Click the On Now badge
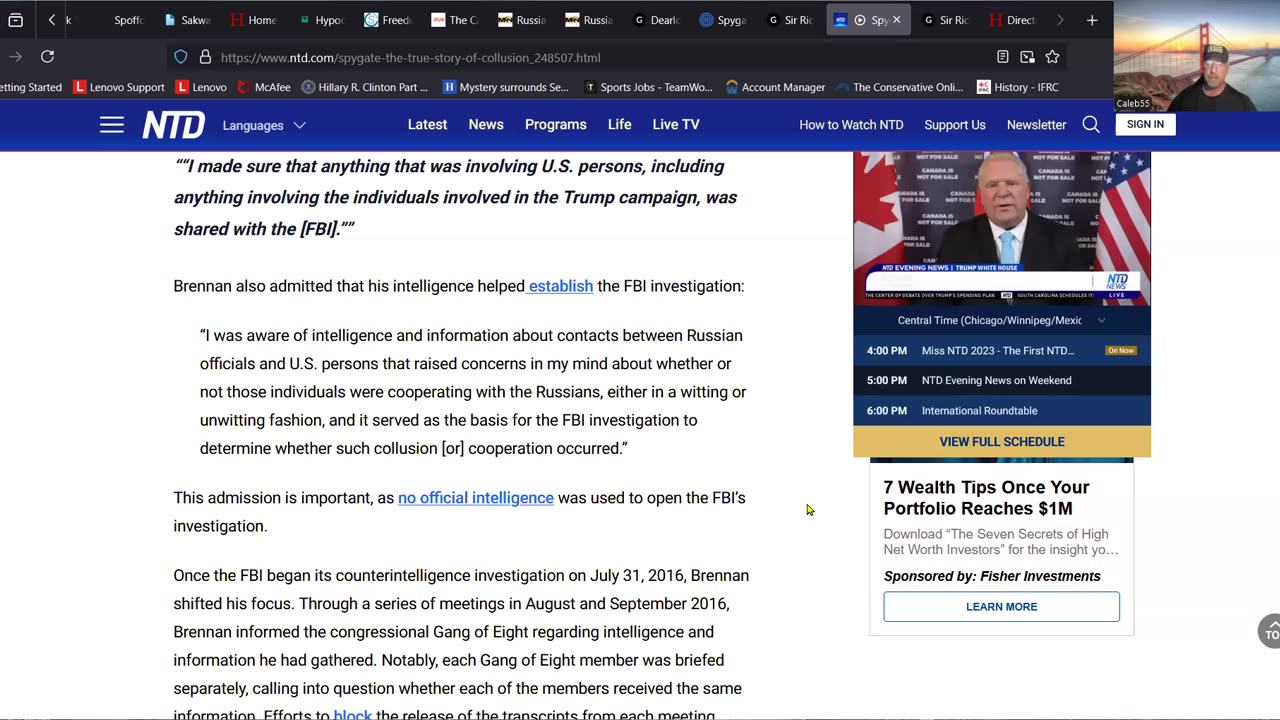1280x720 pixels. pos(1120,350)
